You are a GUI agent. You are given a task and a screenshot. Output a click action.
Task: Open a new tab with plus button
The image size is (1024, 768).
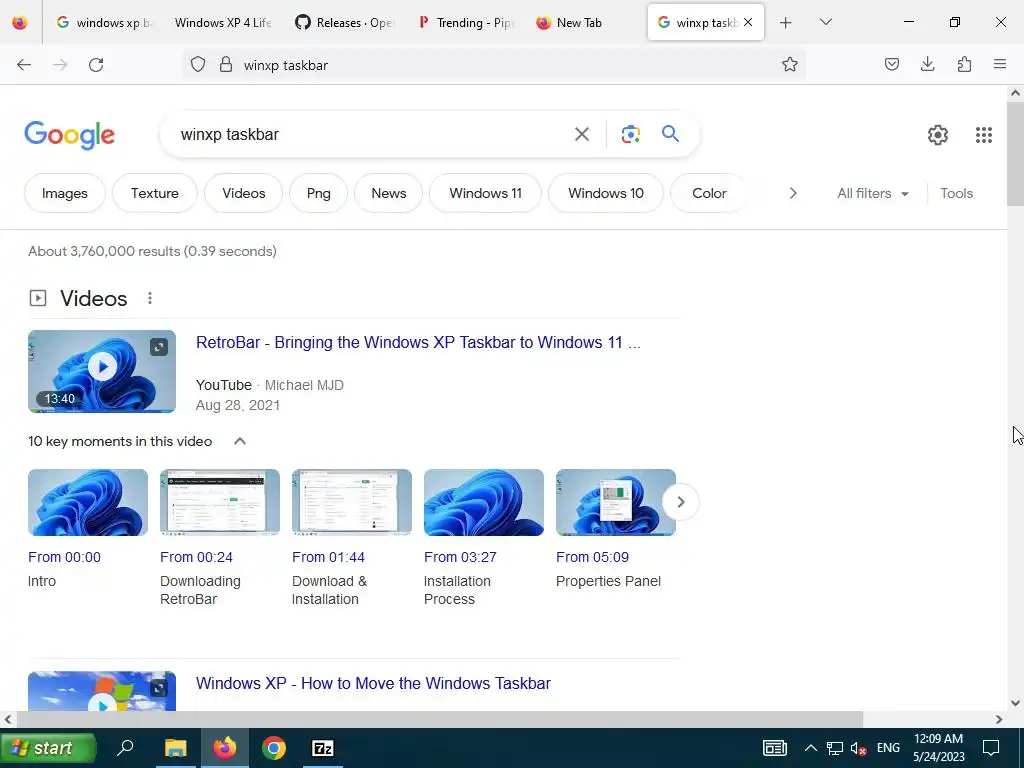point(786,23)
